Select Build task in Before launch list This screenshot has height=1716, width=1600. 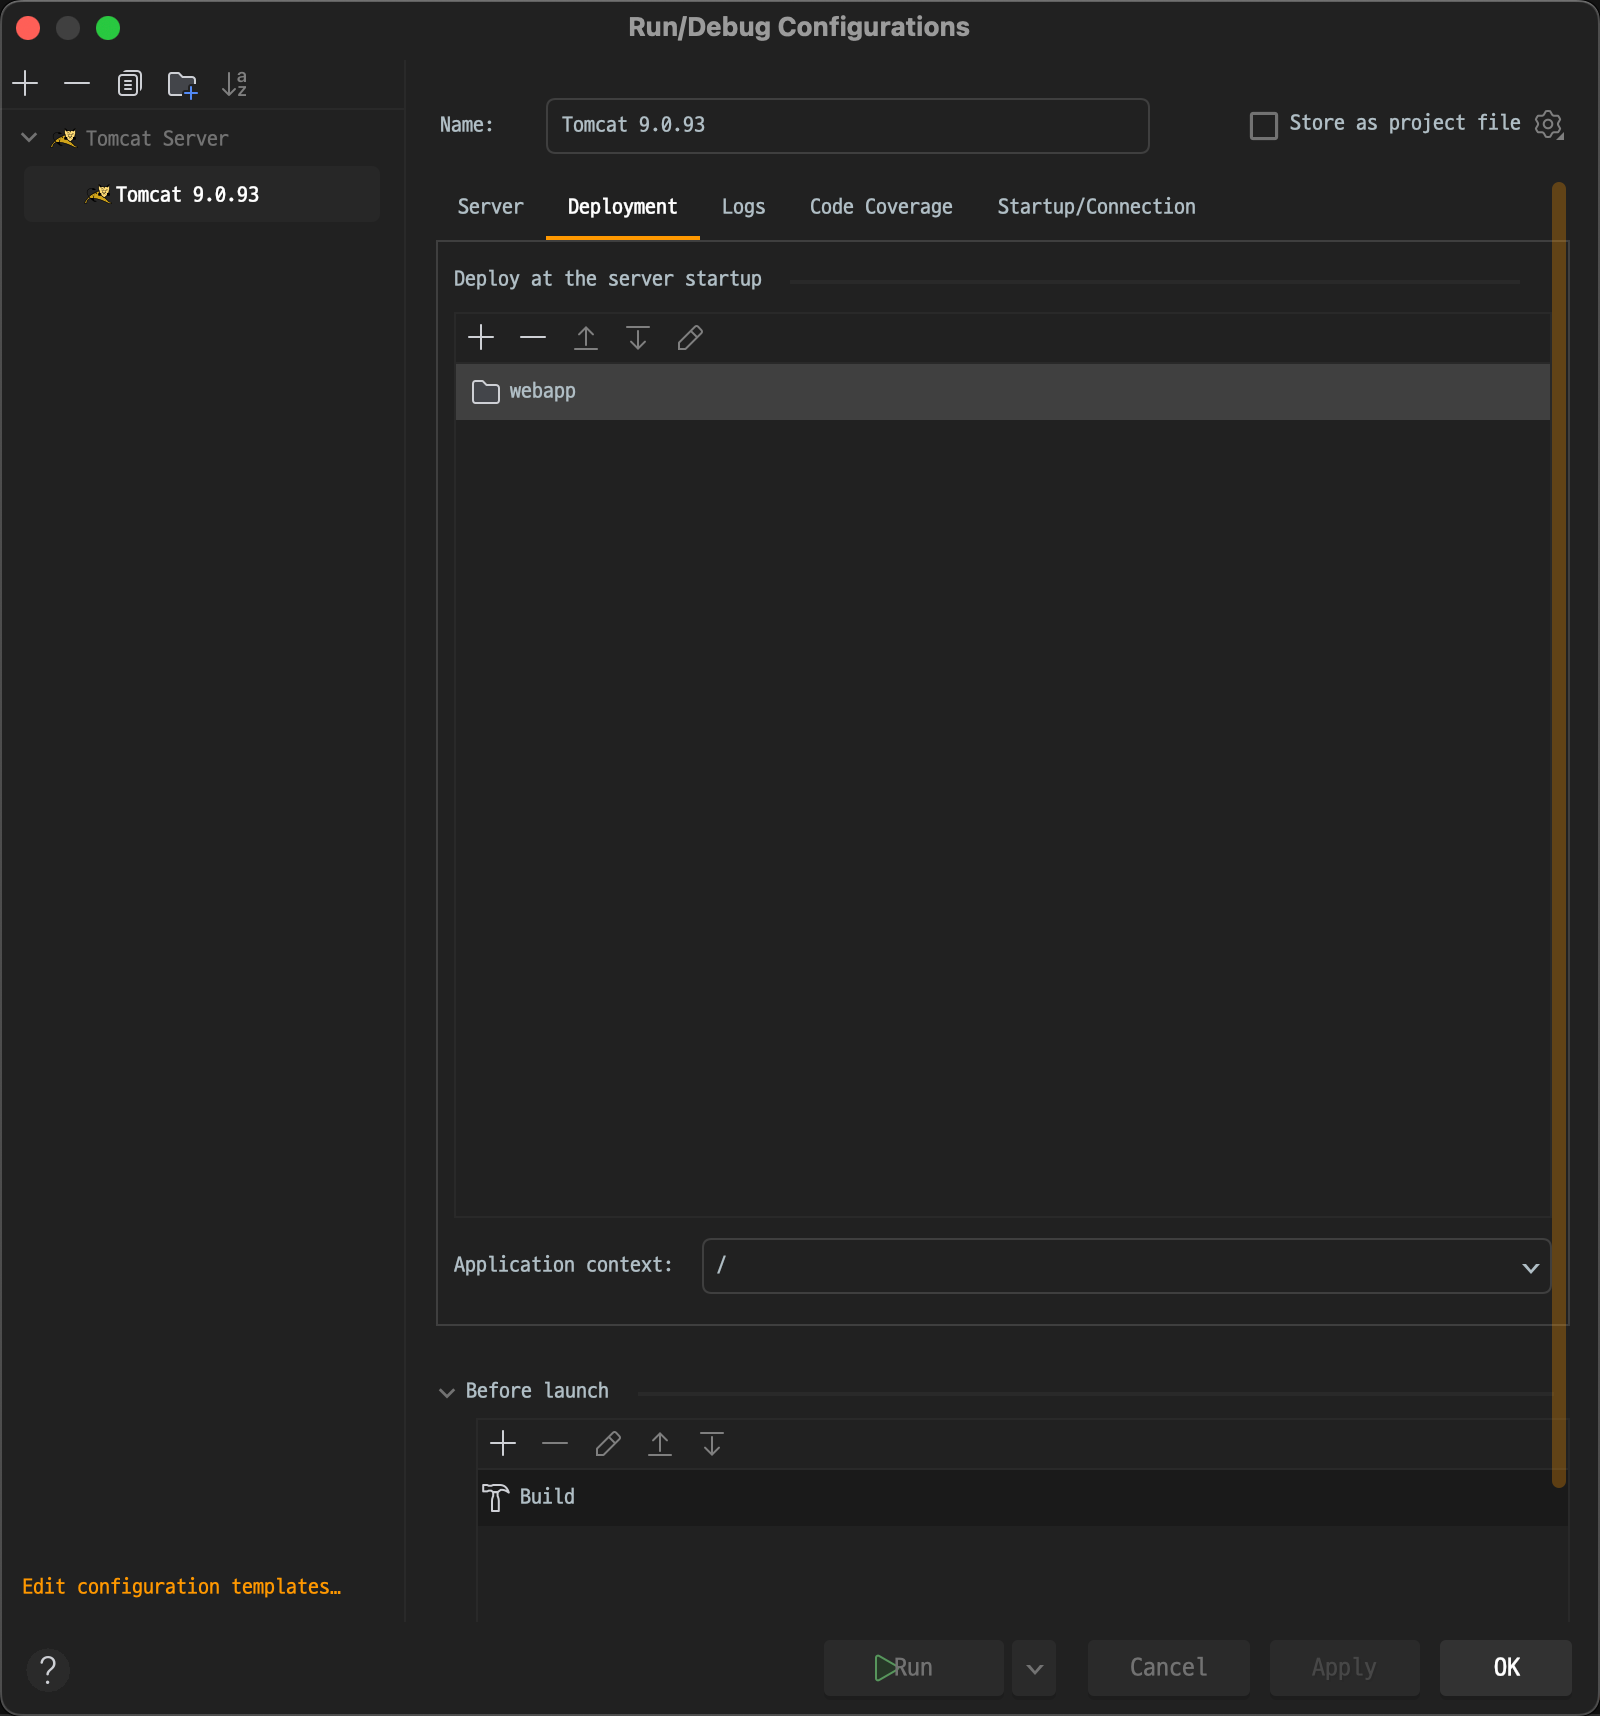pyautogui.click(x=1022, y=1497)
